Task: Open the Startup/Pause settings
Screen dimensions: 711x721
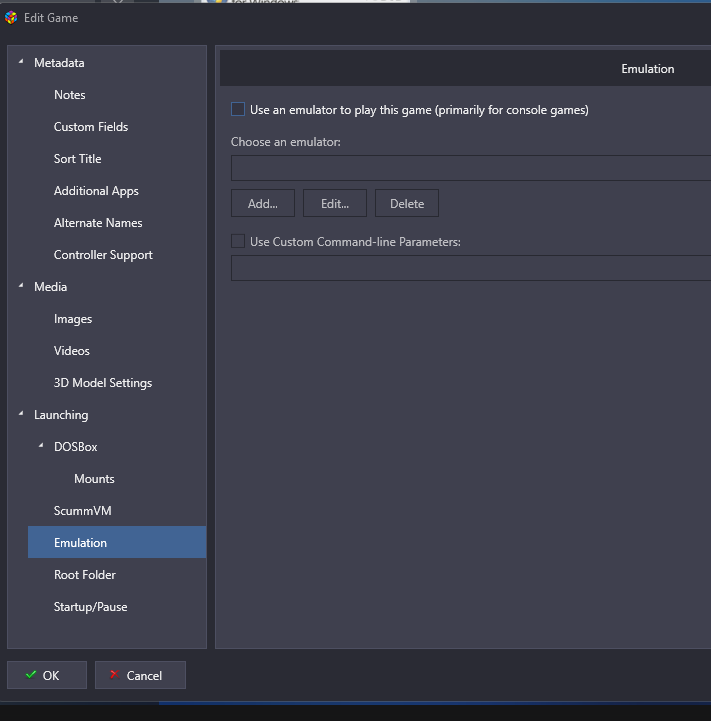Action: coord(90,607)
